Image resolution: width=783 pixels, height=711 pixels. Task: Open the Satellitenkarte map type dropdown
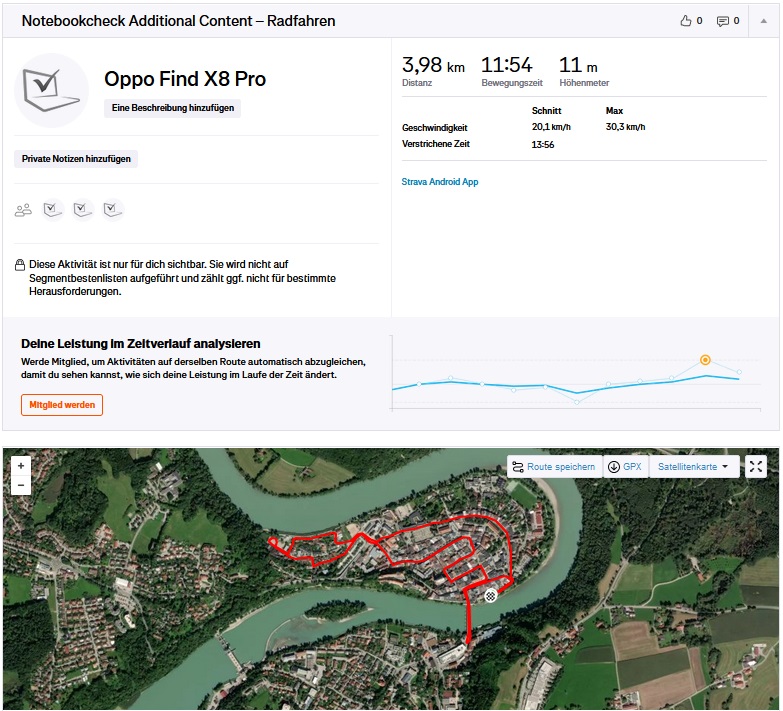694,467
